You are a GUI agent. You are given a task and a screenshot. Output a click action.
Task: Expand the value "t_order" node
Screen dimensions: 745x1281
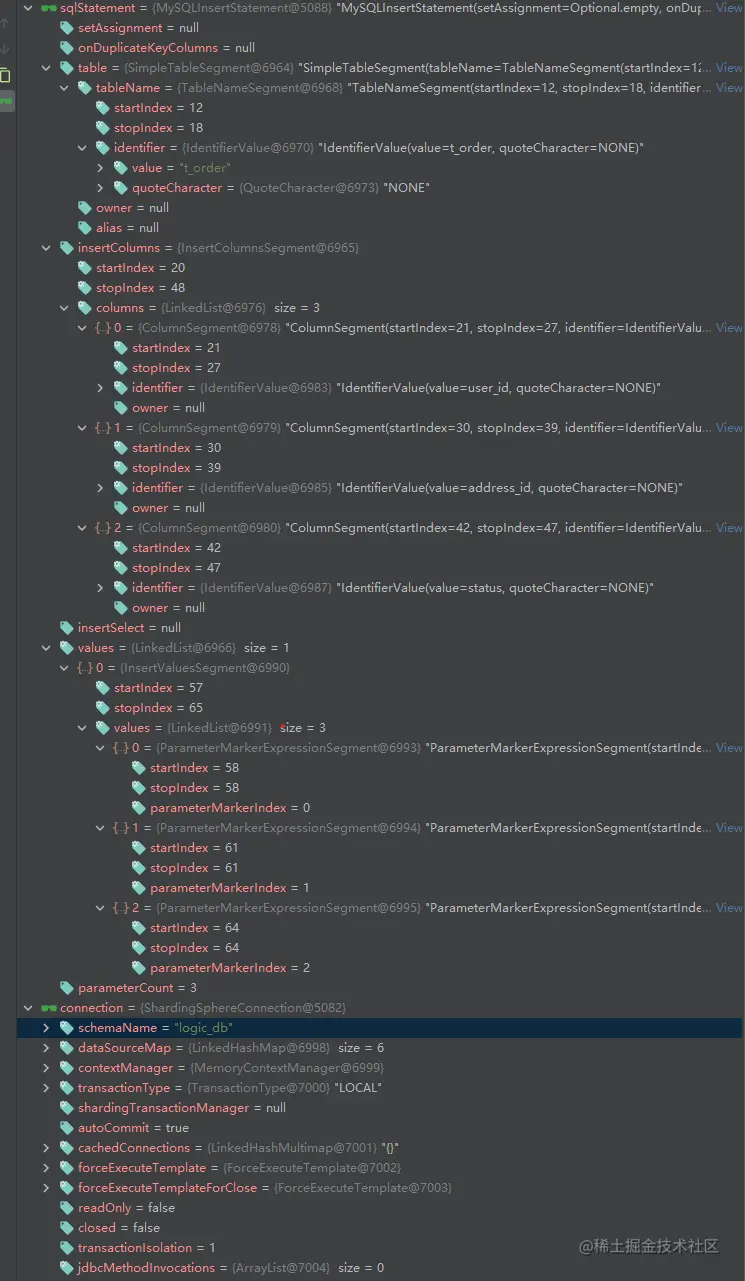pos(100,168)
